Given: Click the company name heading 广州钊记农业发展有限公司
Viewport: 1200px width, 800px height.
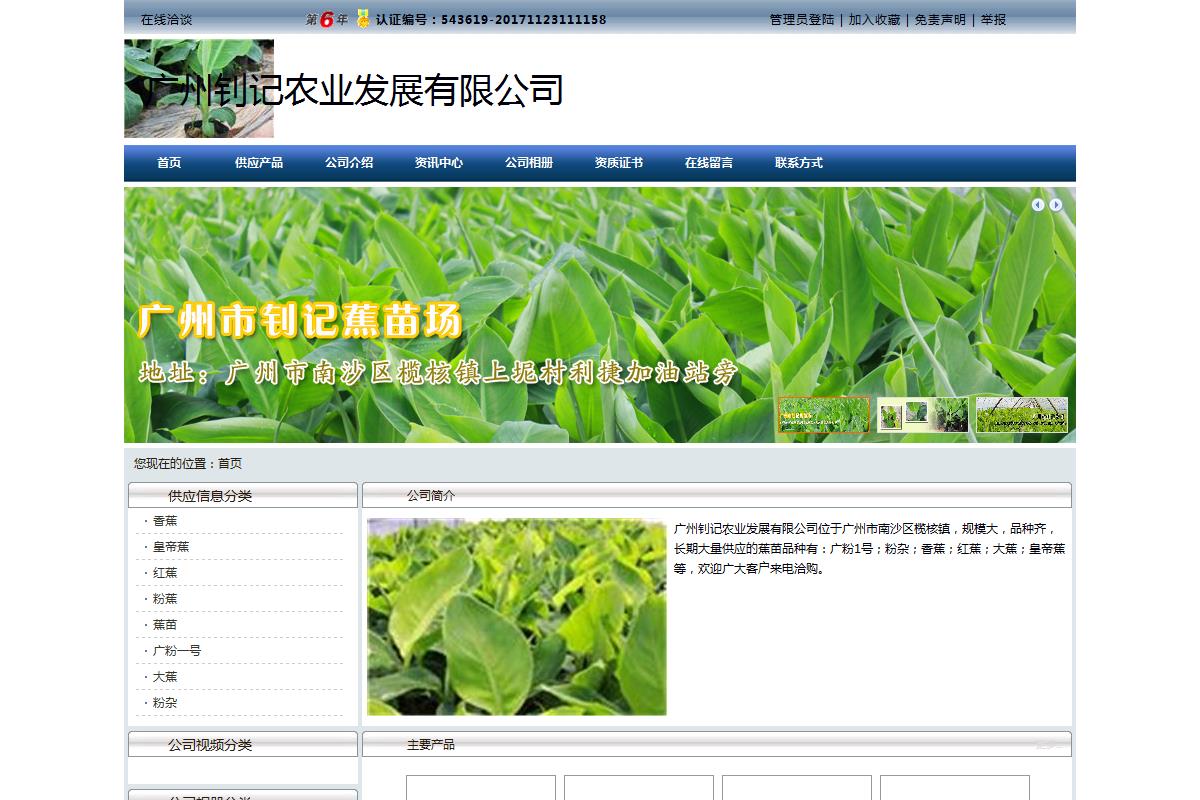Looking at the screenshot, I should 353,91.
